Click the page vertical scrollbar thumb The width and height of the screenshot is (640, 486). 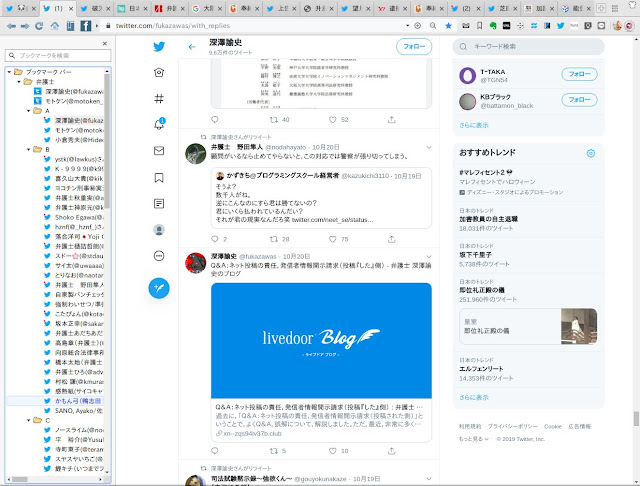tap(636, 419)
